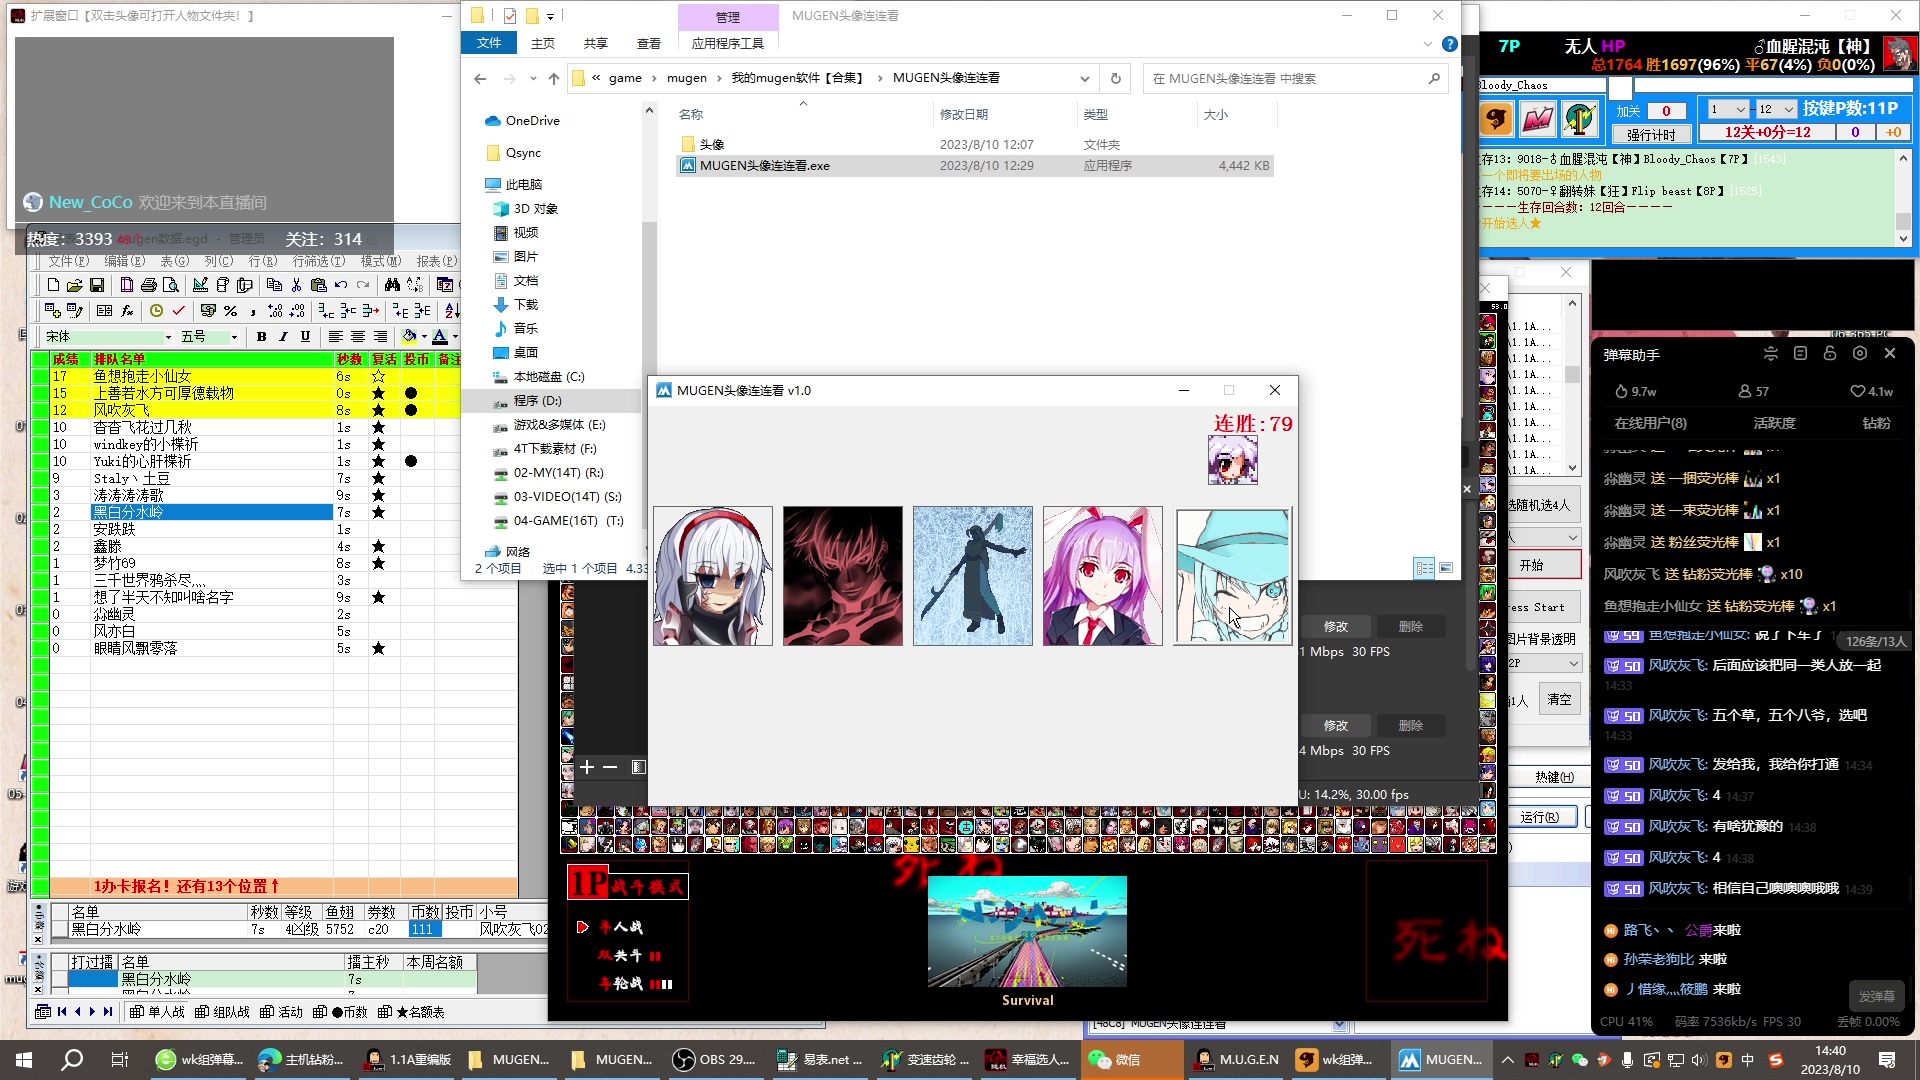Screen dimensions: 1920x1080
Task: Toggle Italic formatting in spreadsheet
Action: [284, 337]
